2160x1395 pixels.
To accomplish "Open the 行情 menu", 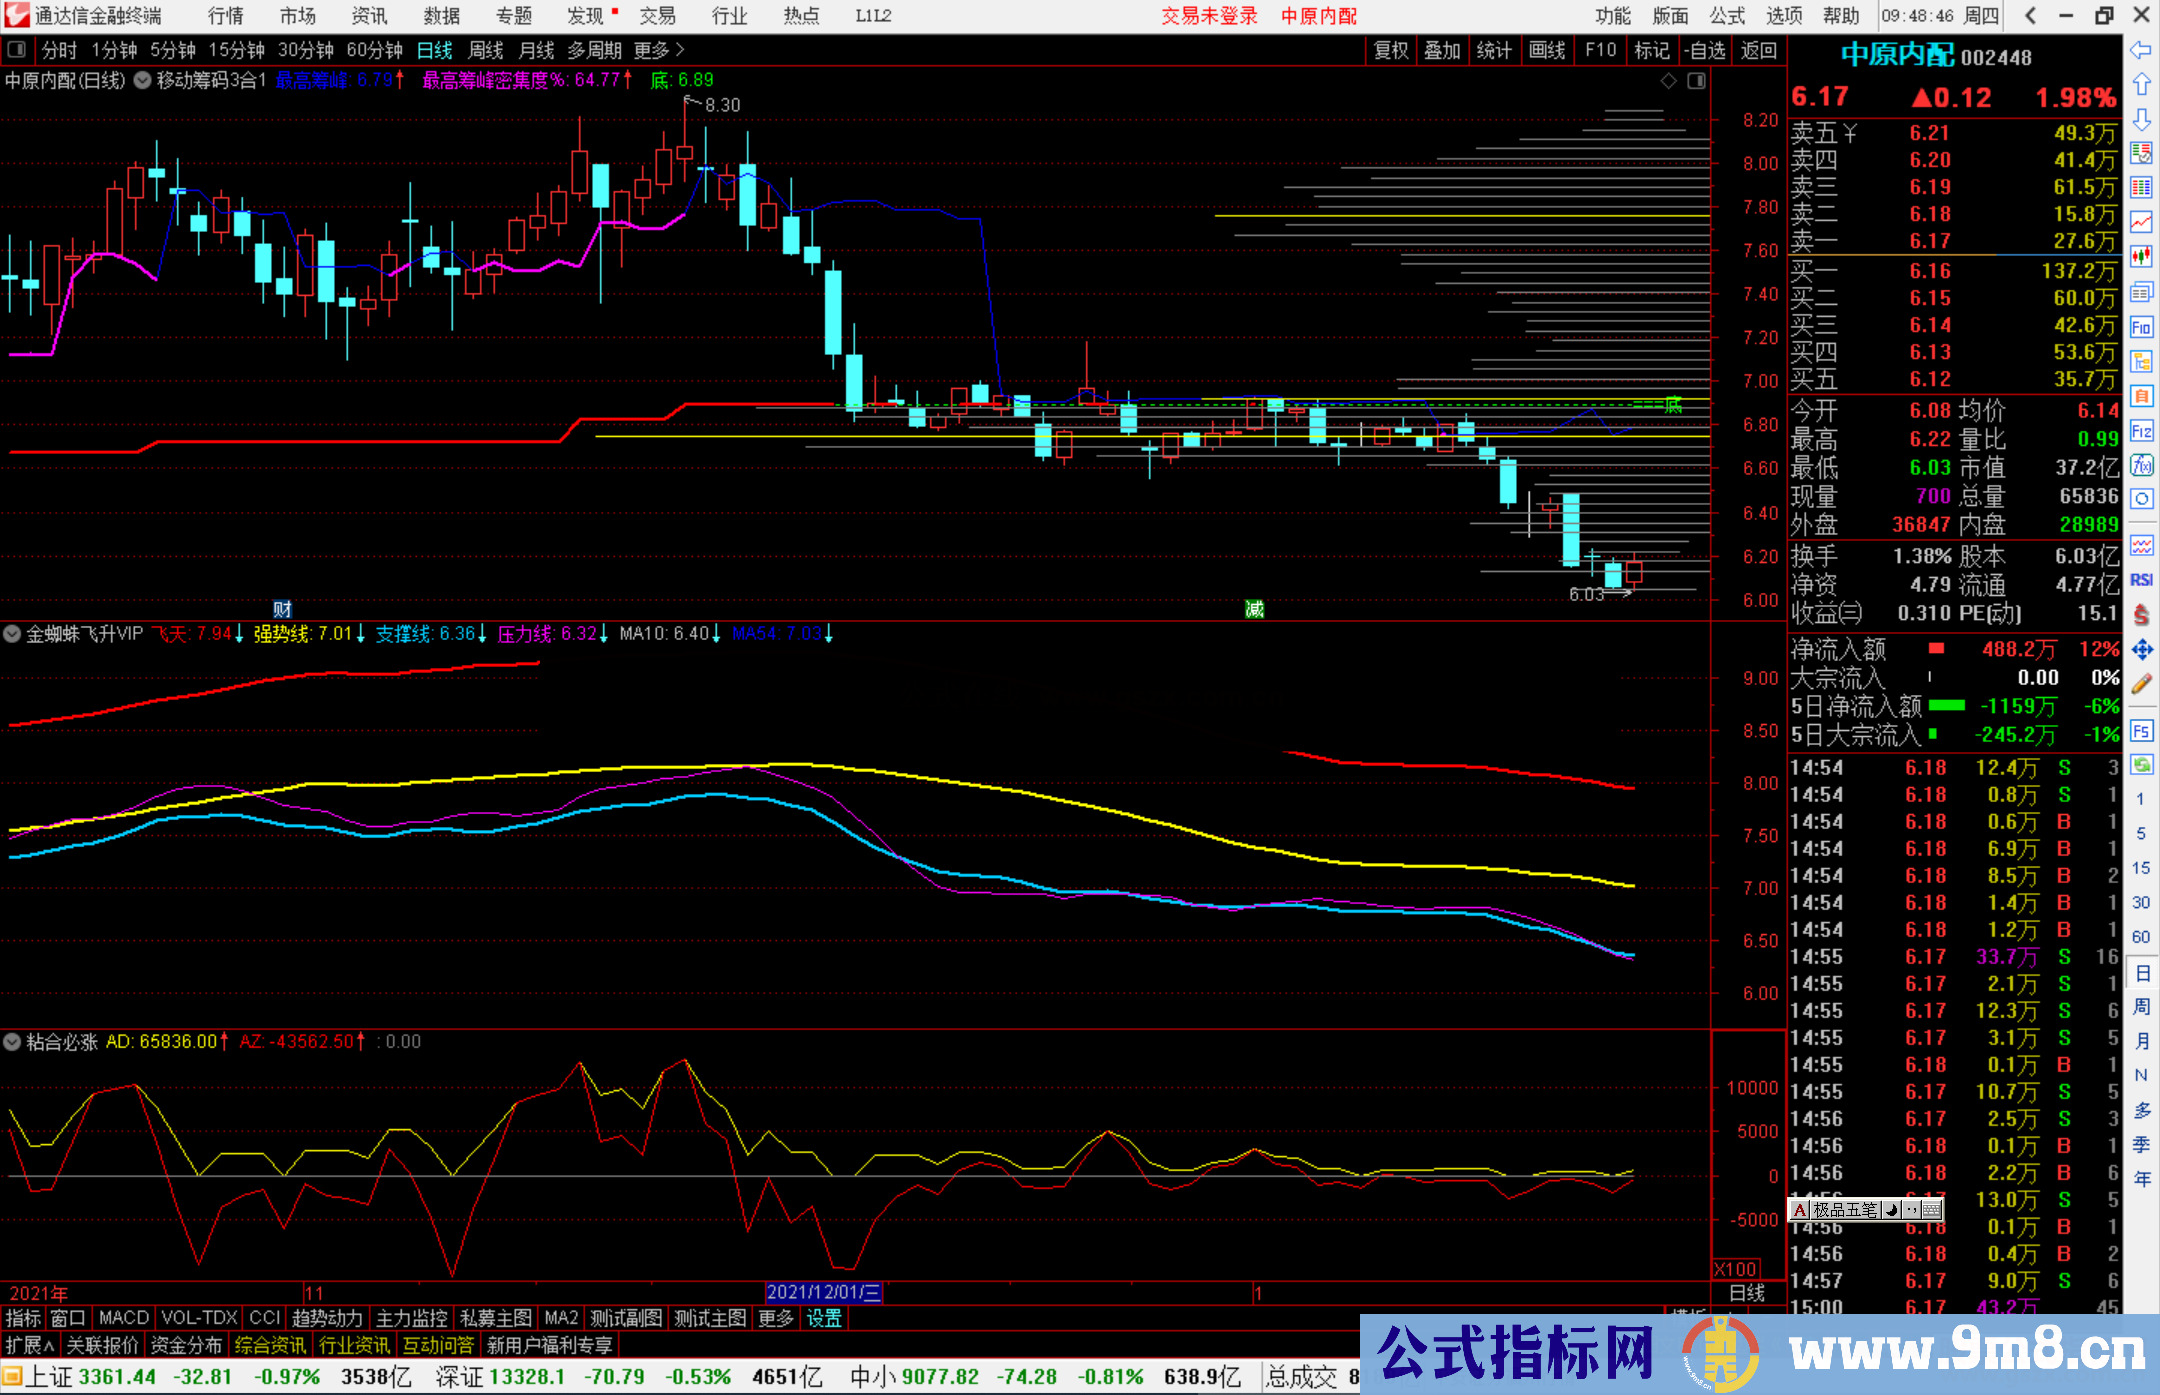I will [x=226, y=16].
